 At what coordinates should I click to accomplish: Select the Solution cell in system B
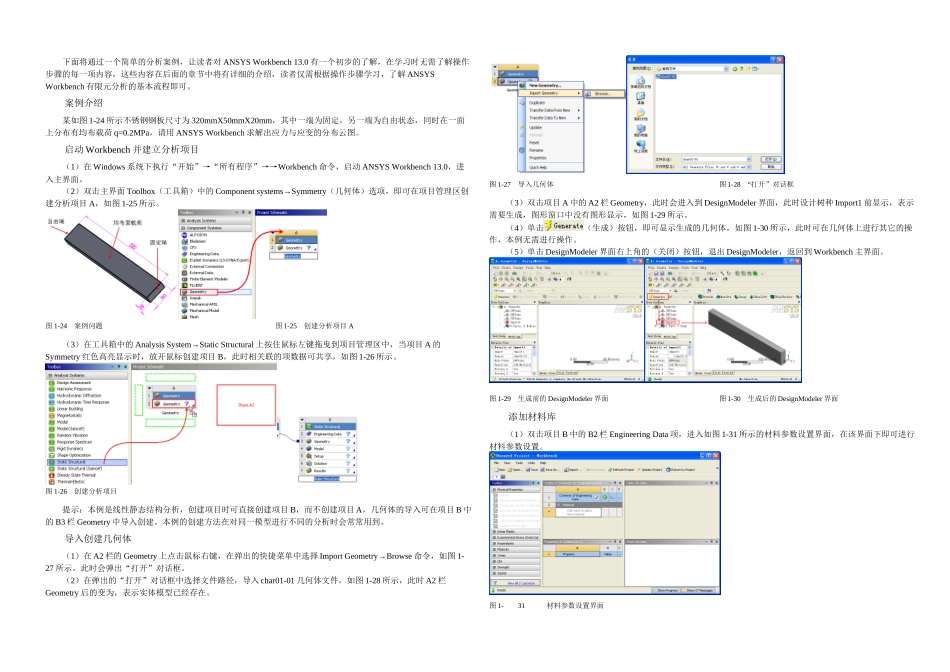pyautogui.click(x=331, y=464)
